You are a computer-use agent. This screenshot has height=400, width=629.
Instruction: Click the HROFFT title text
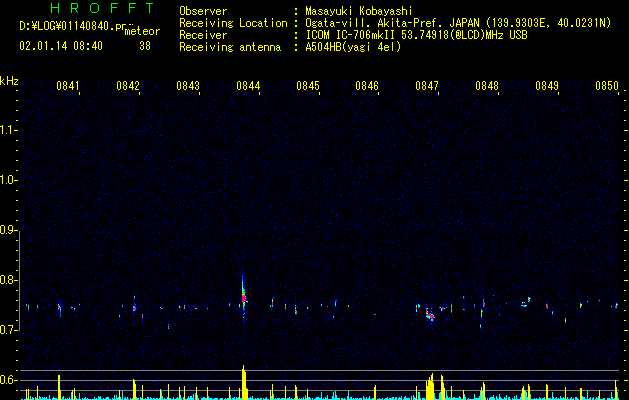[102, 8]
